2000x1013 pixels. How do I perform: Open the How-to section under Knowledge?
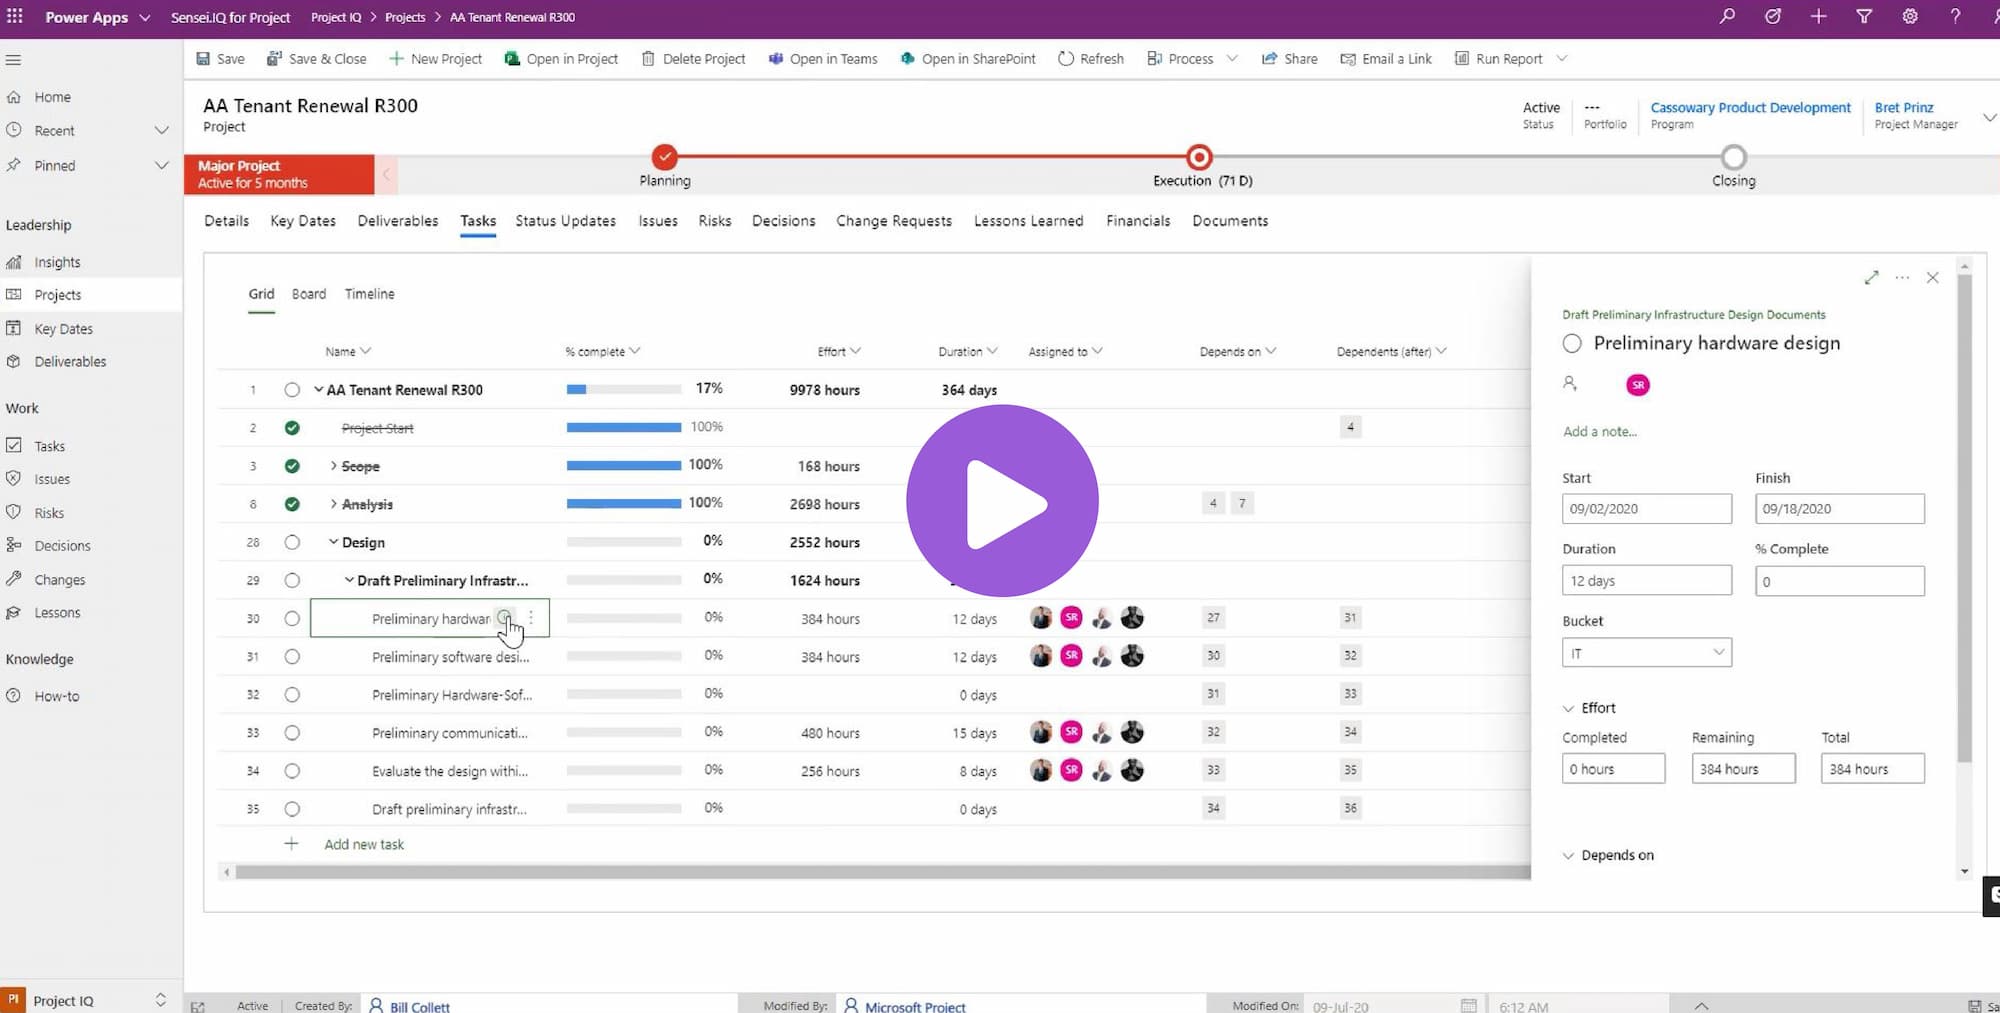coord(55,695)
